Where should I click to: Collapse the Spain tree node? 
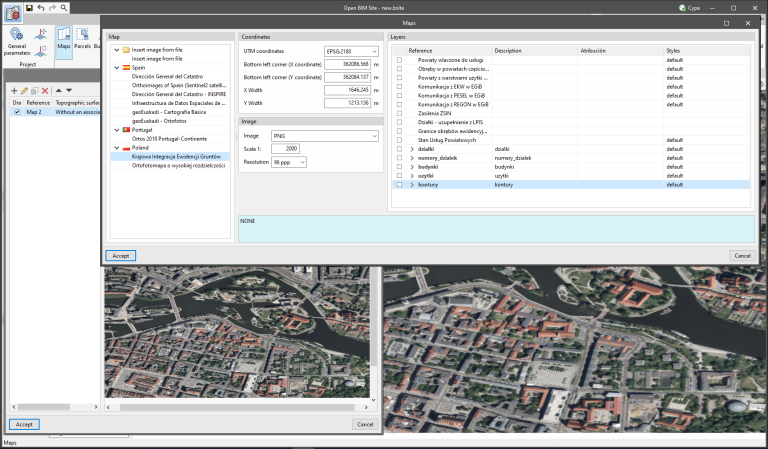click(x=117, y=68)
